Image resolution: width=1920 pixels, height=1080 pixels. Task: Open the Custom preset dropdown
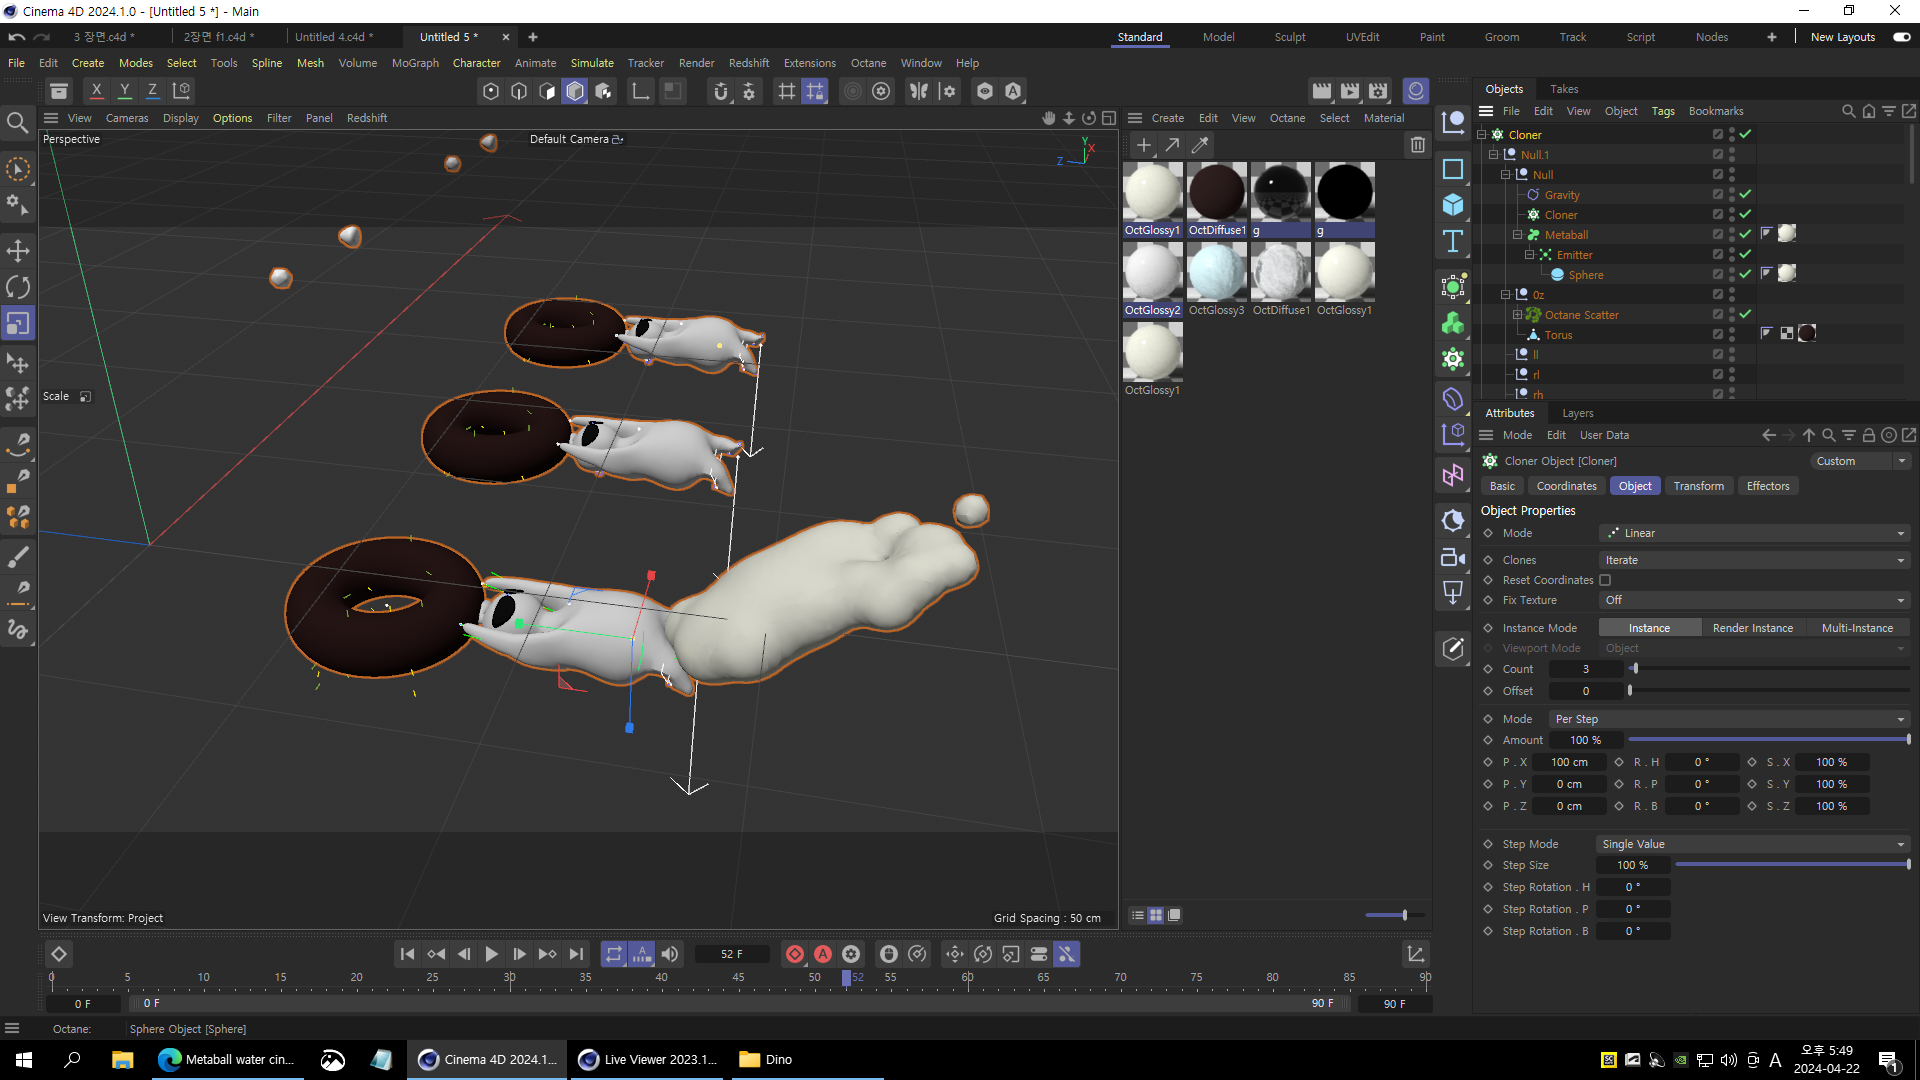(x=1860, y=461)
